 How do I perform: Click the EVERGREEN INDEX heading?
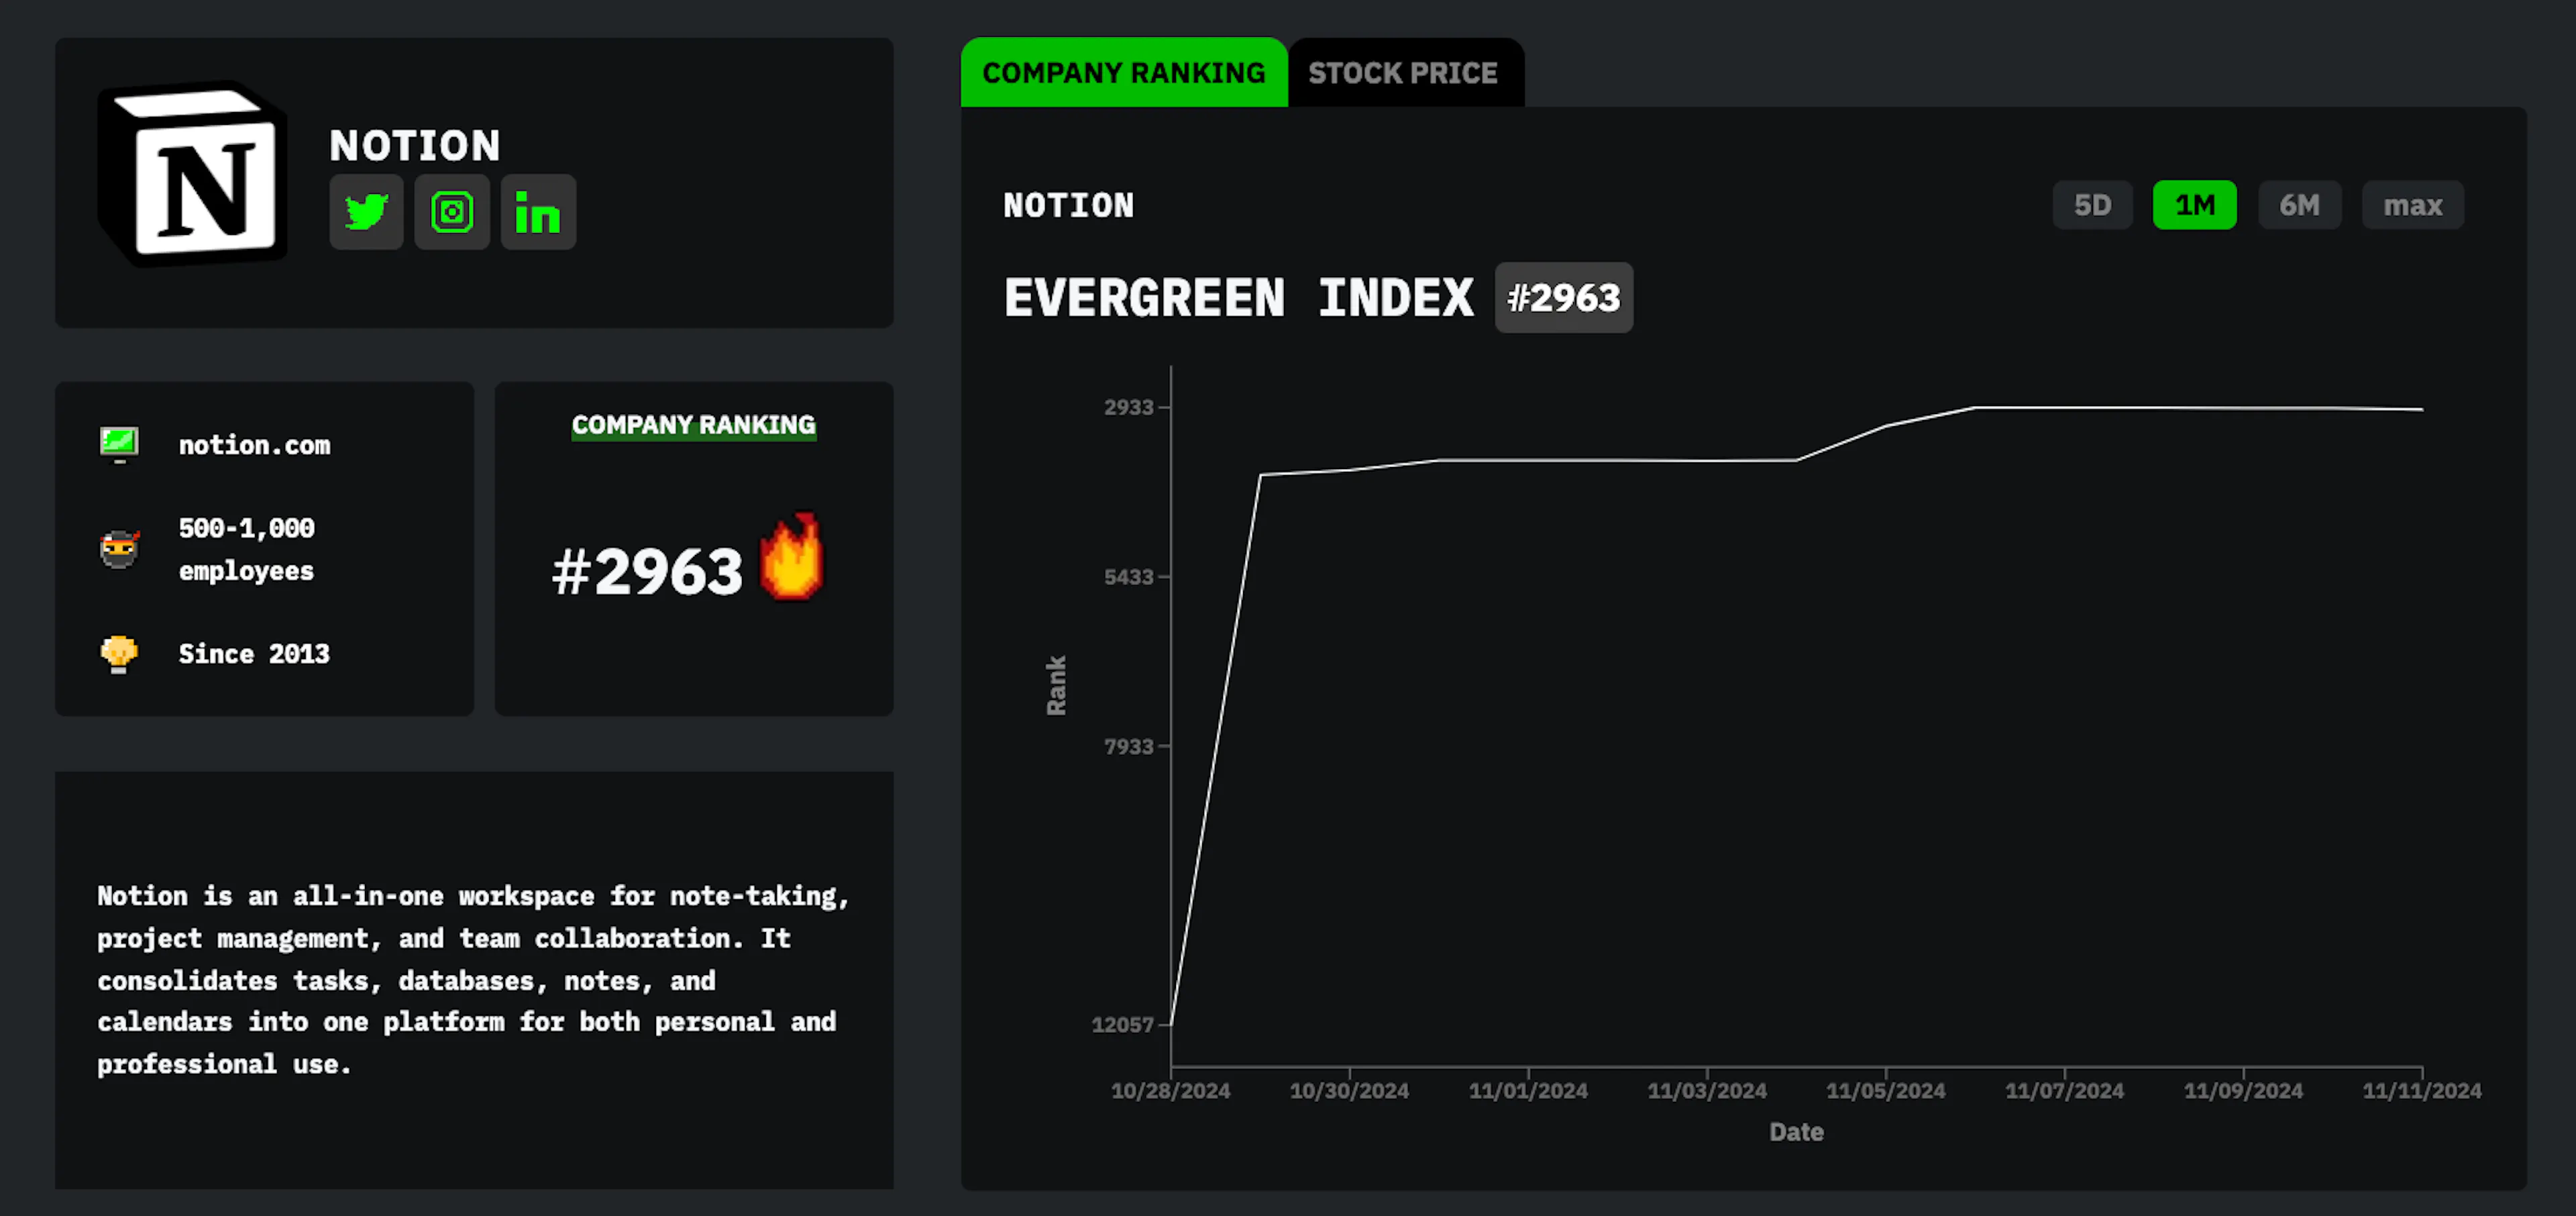1238,298
